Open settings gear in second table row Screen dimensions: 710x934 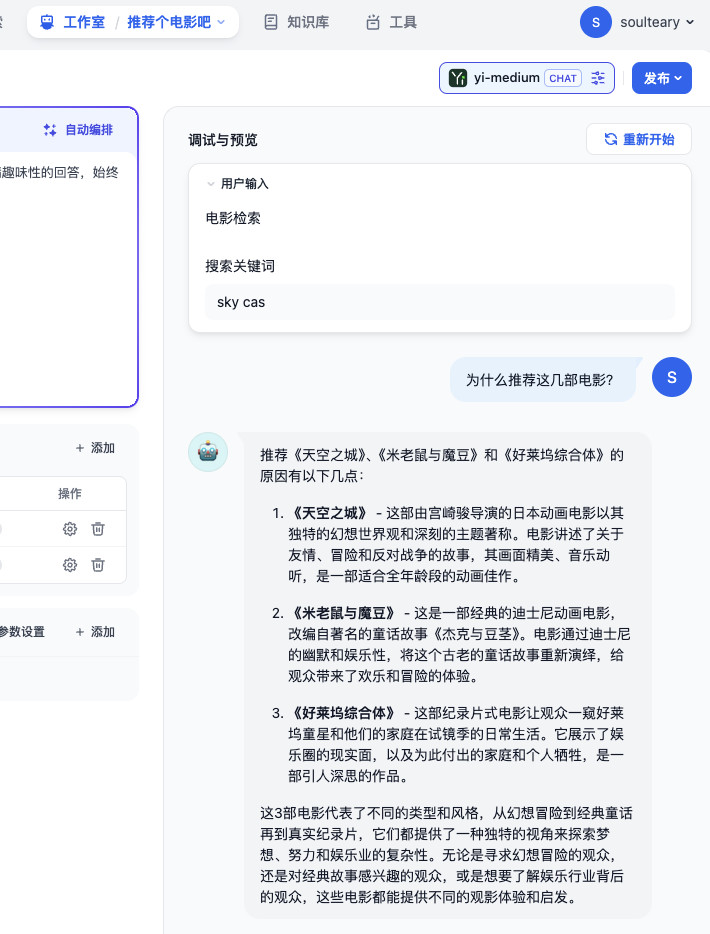tap(70, 565)
